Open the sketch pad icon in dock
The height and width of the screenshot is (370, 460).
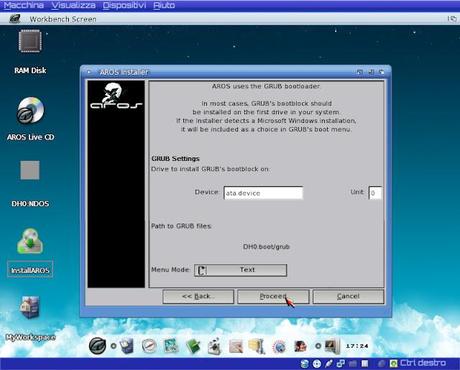click(x=236, y=347)
